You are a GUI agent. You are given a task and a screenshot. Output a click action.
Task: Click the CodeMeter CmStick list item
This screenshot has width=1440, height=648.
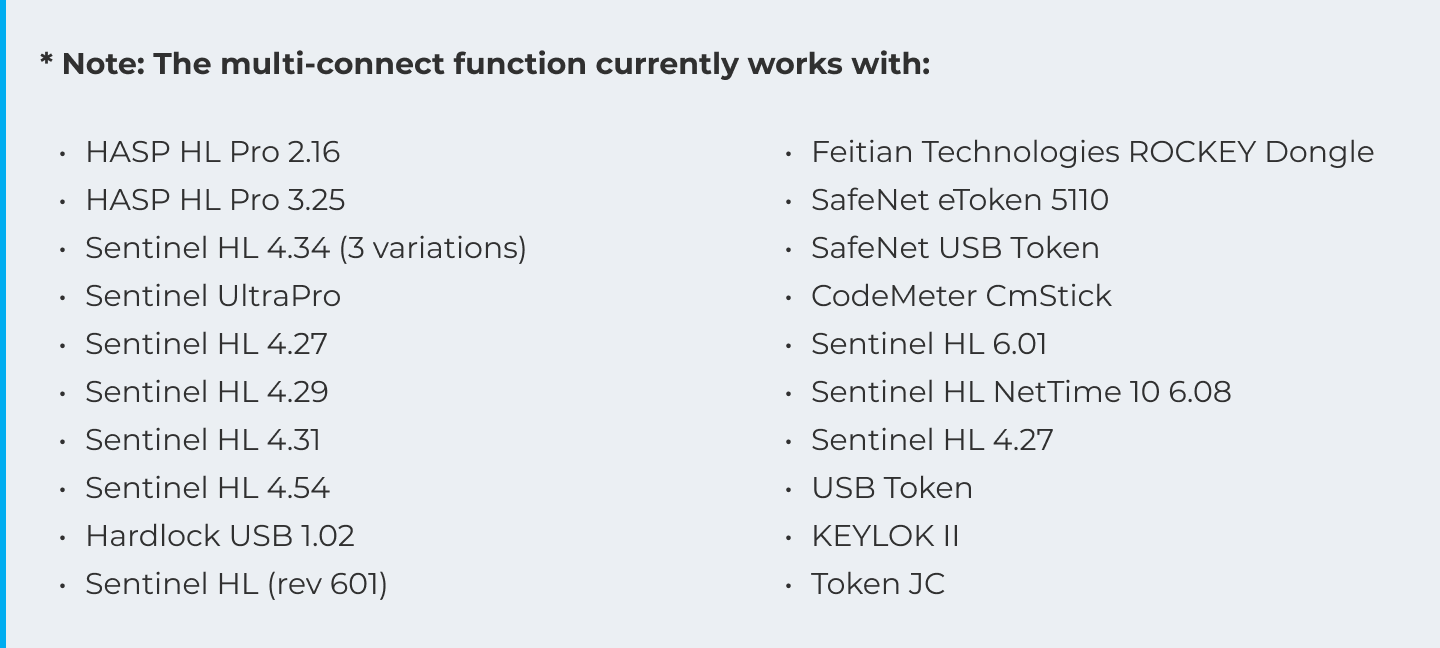pos(961,296)
